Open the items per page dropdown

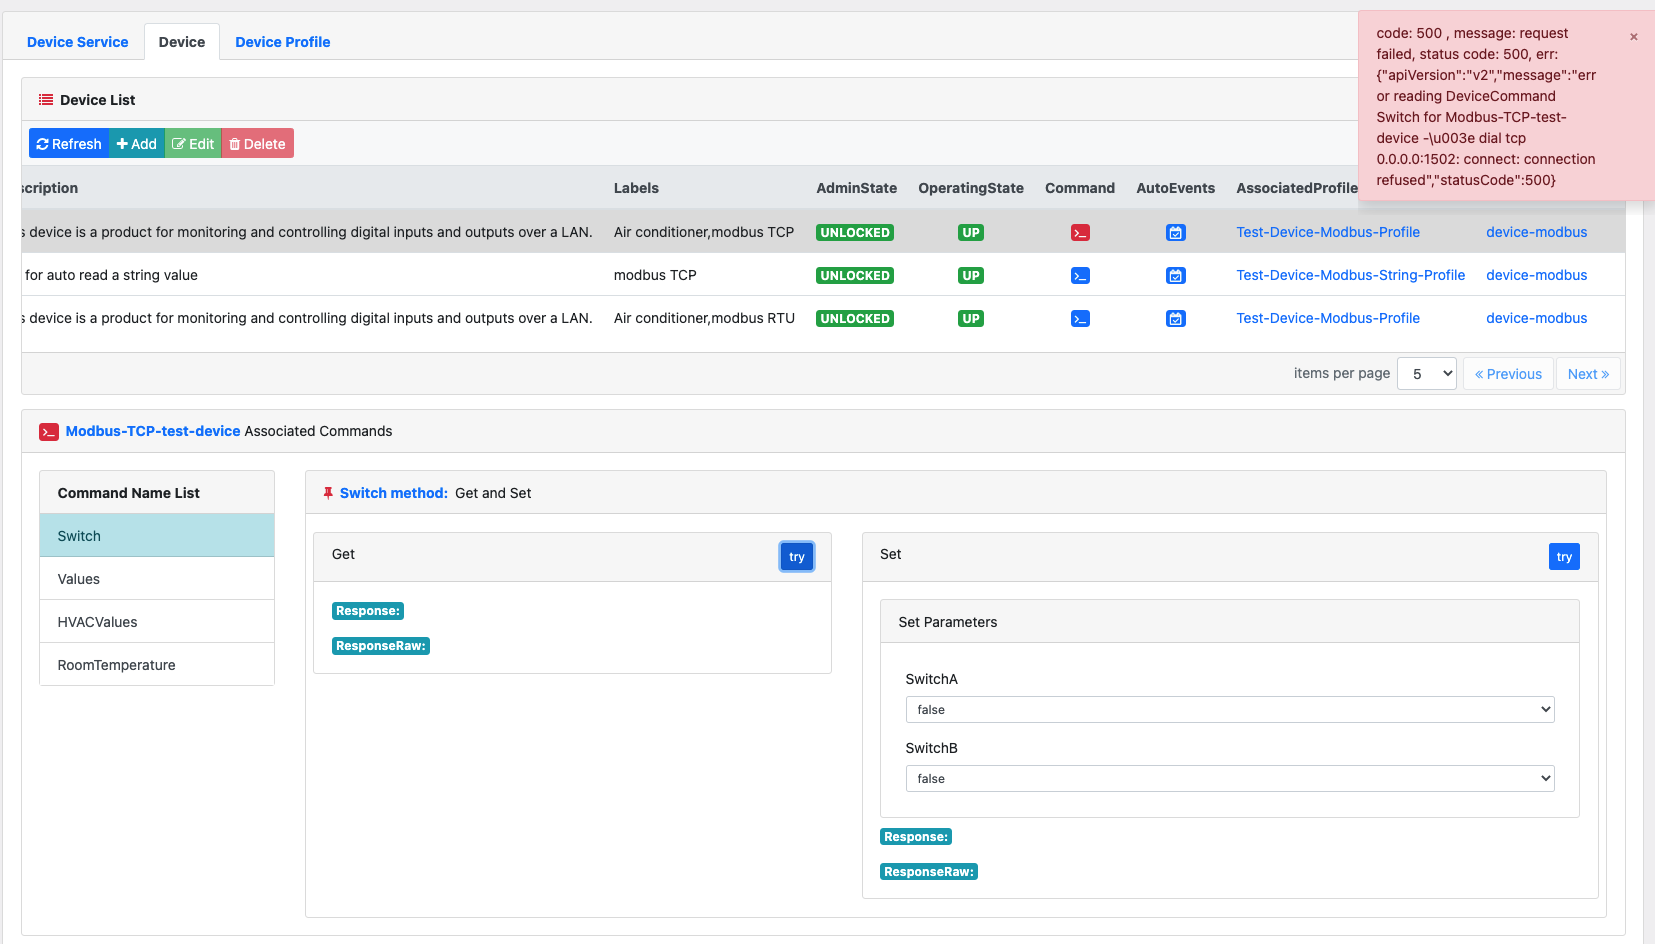coord(1427,373)
